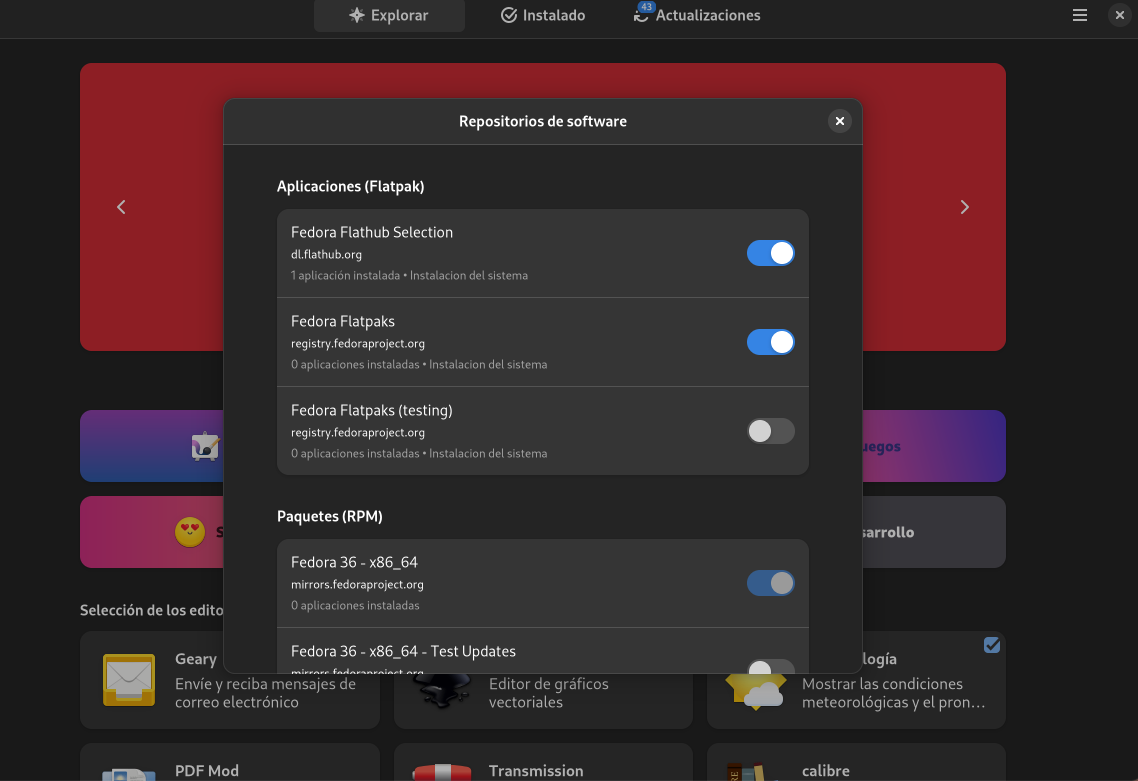
Task: Open the hamburger main menu
Action: coord(1079,15)
